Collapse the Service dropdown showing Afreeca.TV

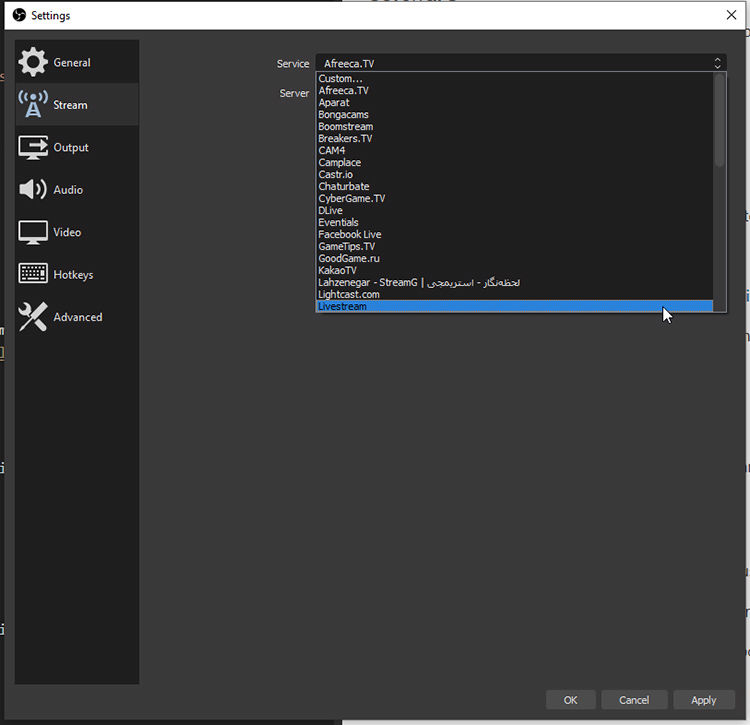521,63
